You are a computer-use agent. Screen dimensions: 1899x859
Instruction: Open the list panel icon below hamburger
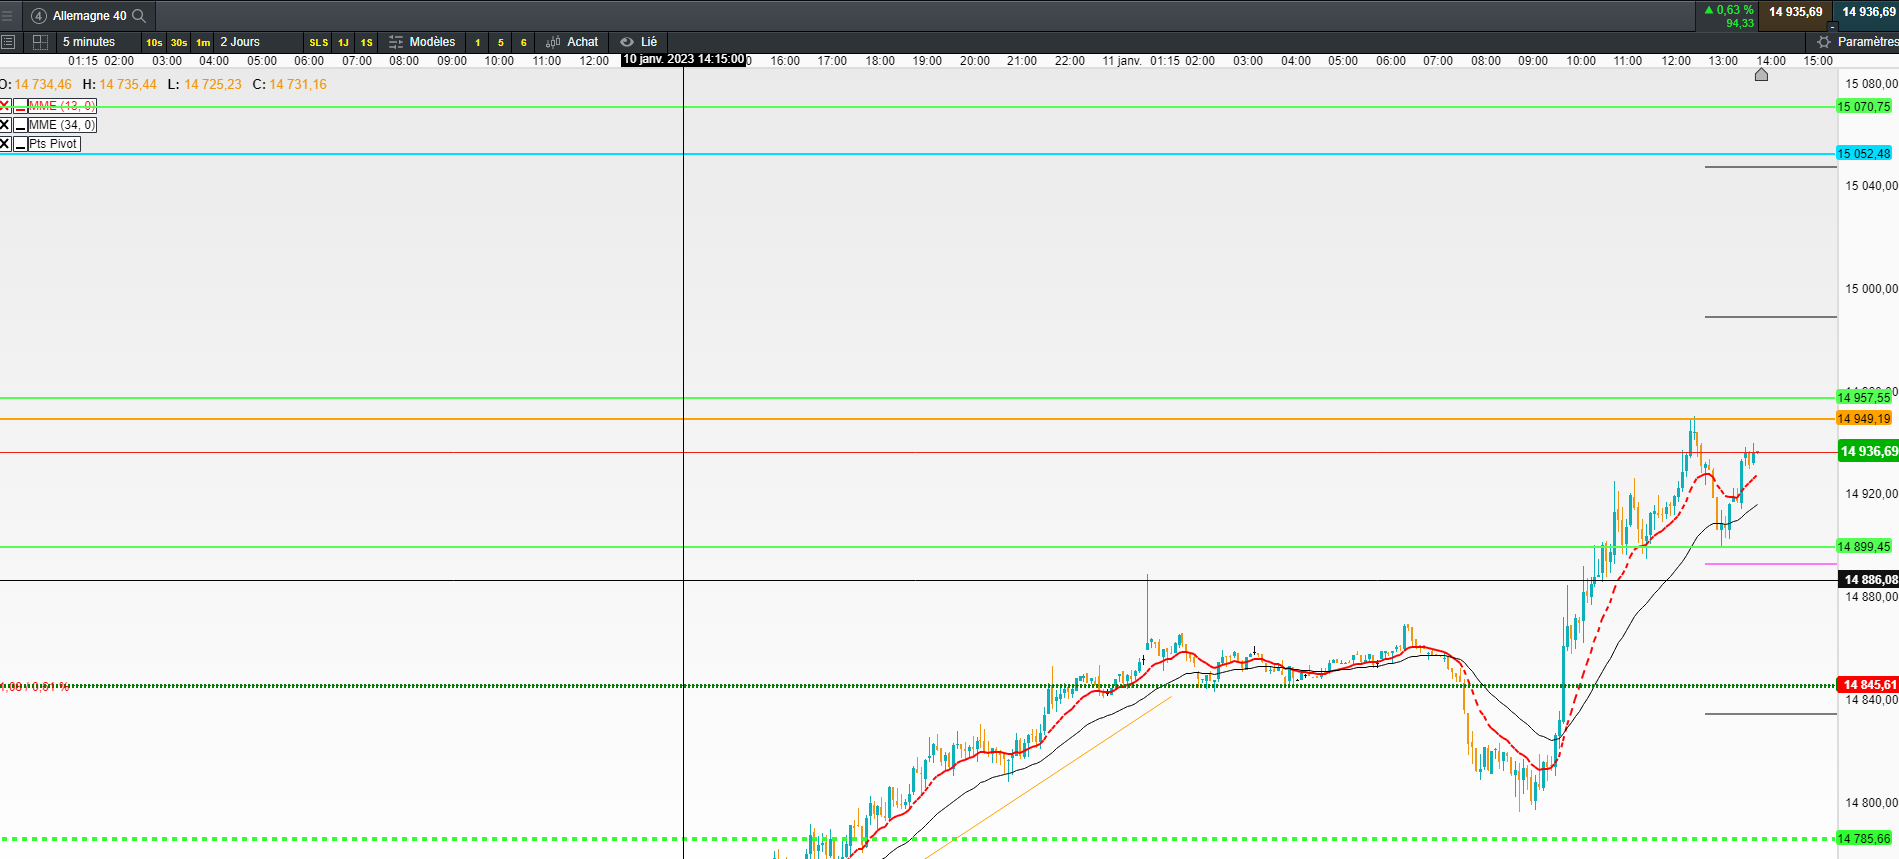(x=8, y=42)
